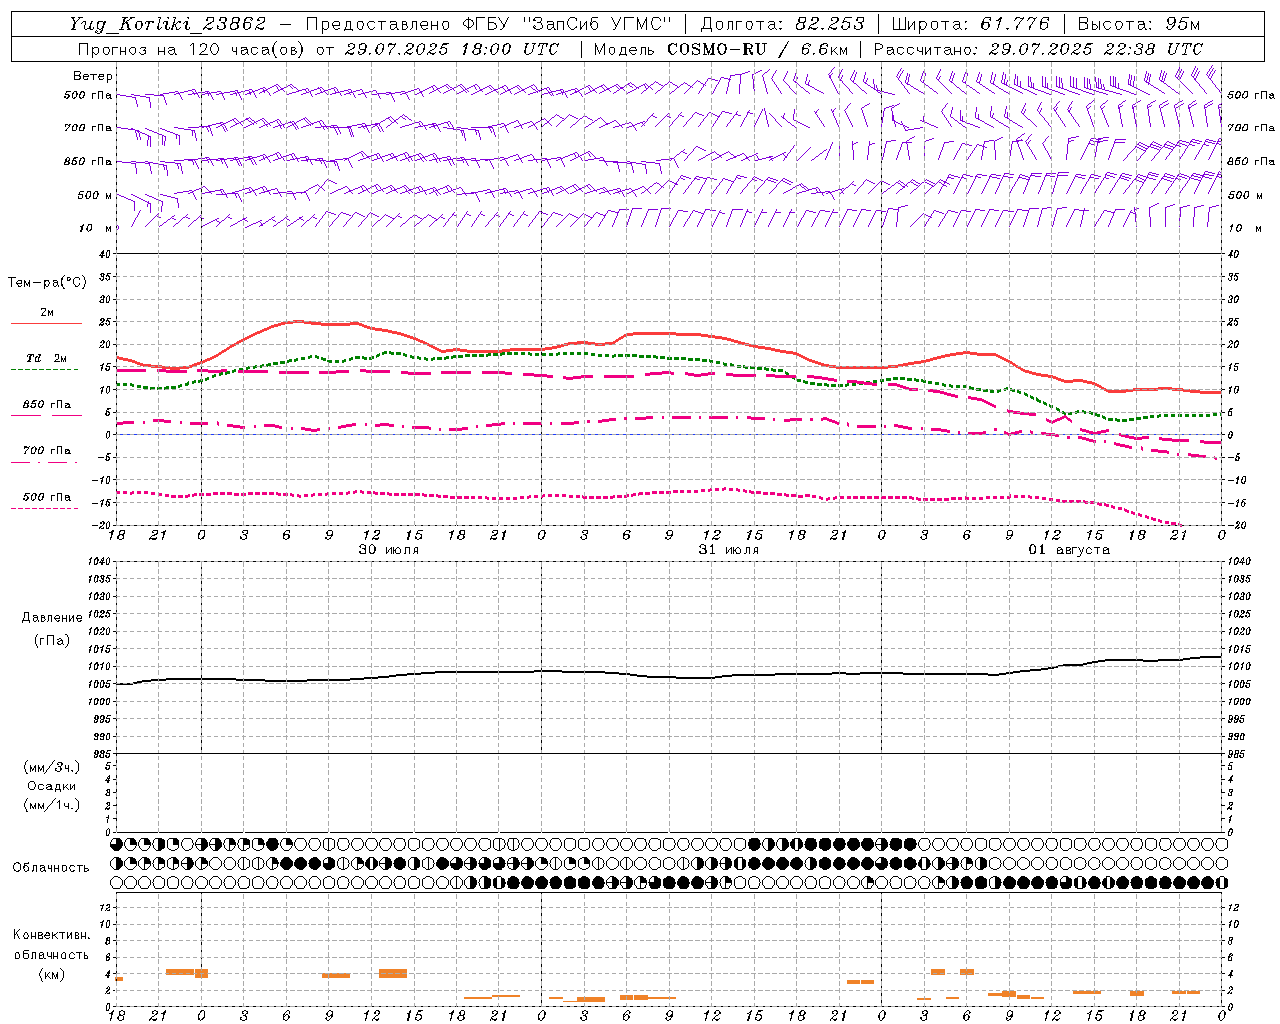Click the elevation value 95м
1280x1024 pixels.
(x=1183, y=24)
